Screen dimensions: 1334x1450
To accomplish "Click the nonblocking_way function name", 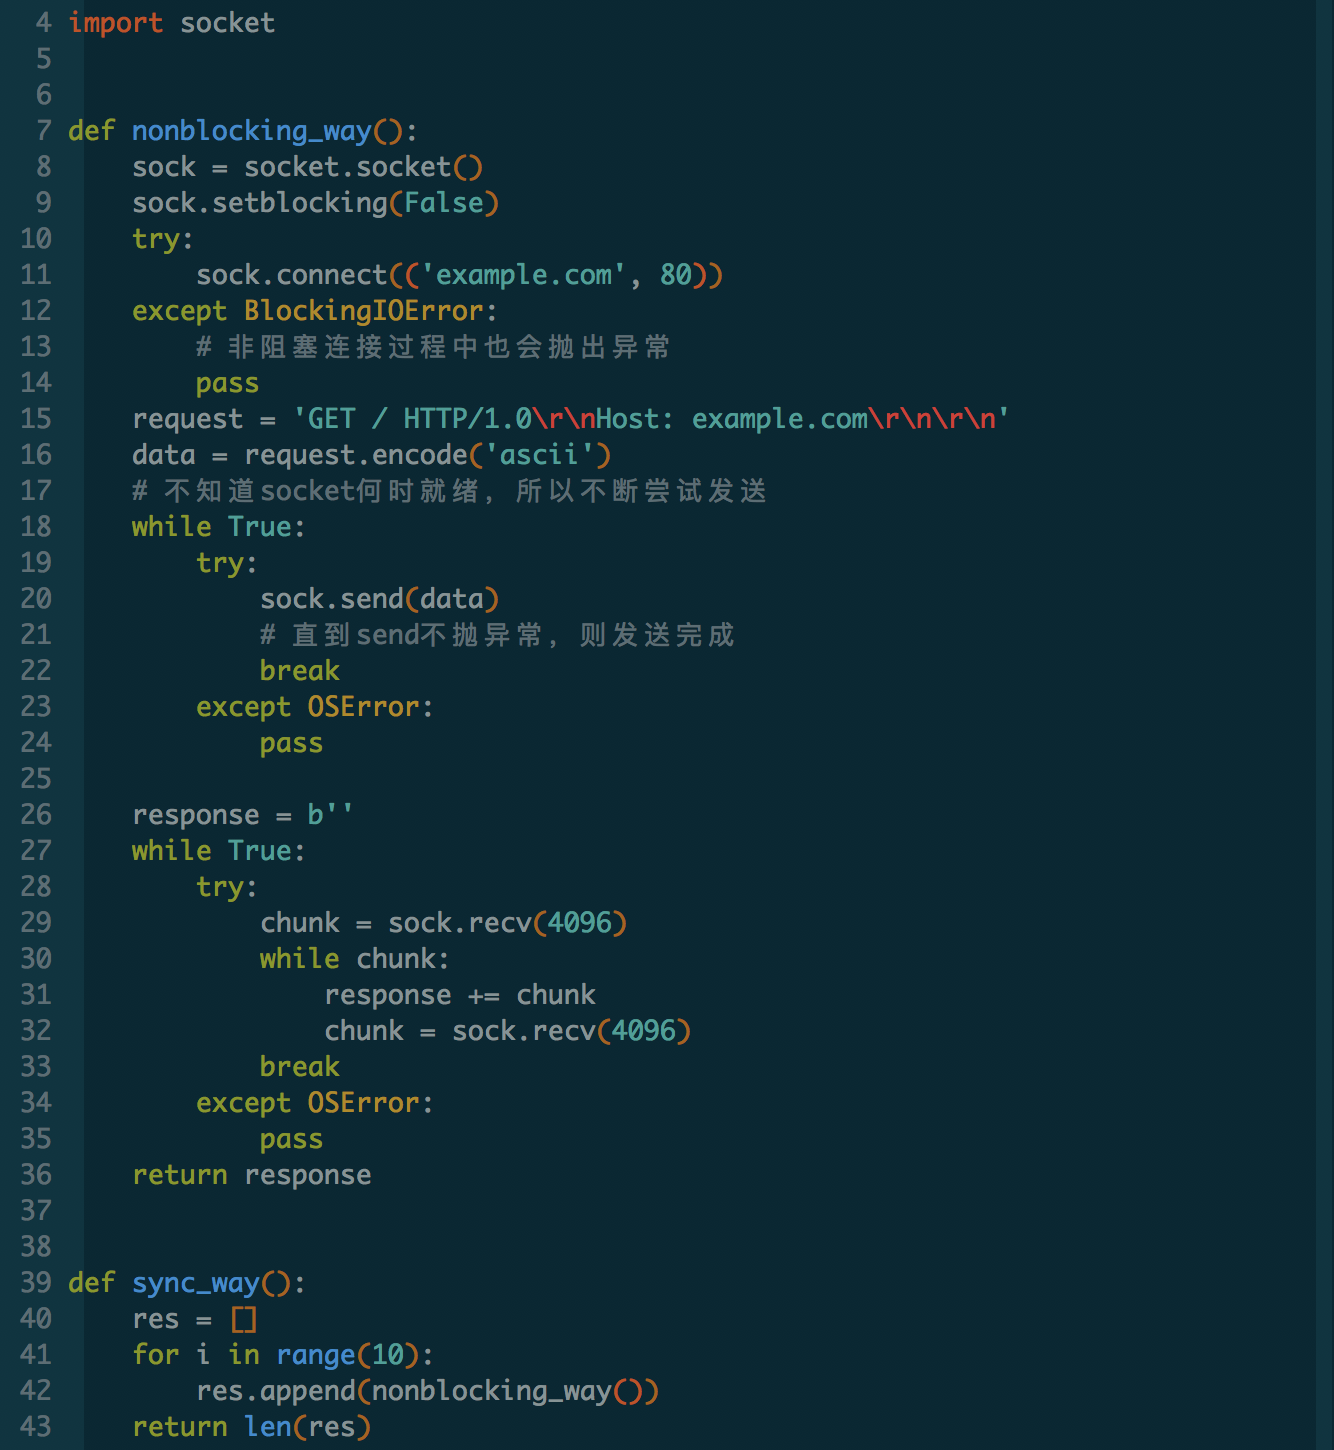I will 252,130.
